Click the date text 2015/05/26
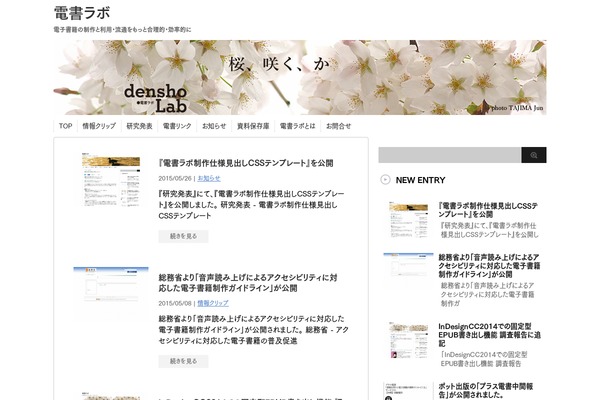This screenshot has width=600, height=400. (175, 178)
